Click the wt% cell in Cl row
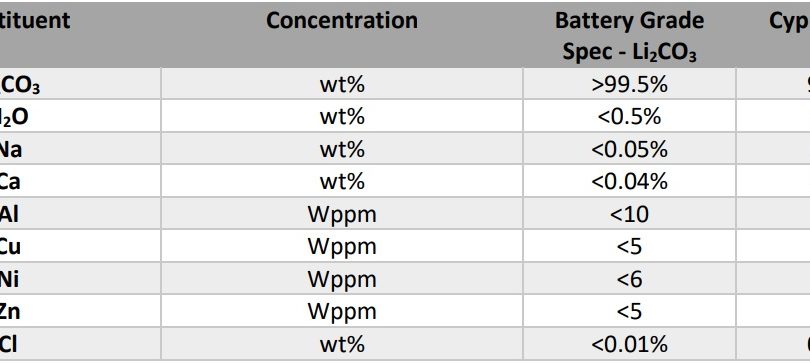810x364 pixels. pyautogui.click(x=342, y=344)
